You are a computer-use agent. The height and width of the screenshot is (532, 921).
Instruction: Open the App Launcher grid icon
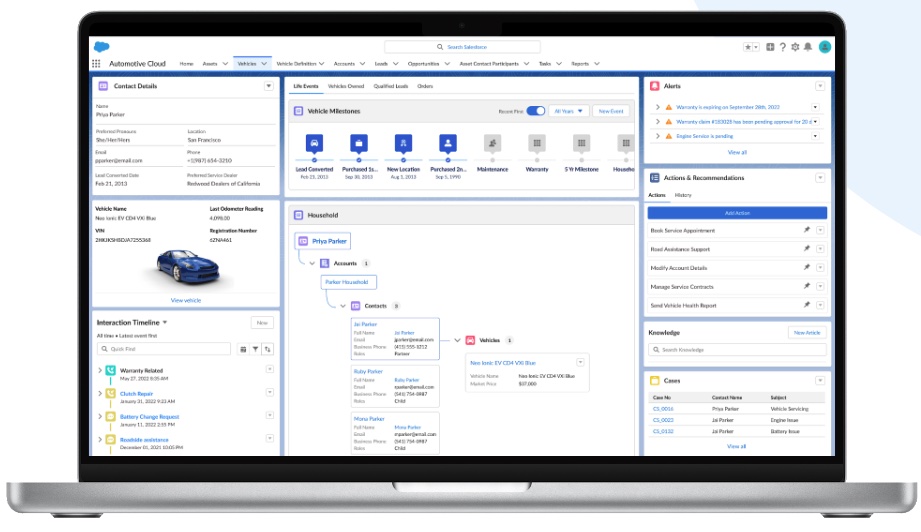(96, 63)
